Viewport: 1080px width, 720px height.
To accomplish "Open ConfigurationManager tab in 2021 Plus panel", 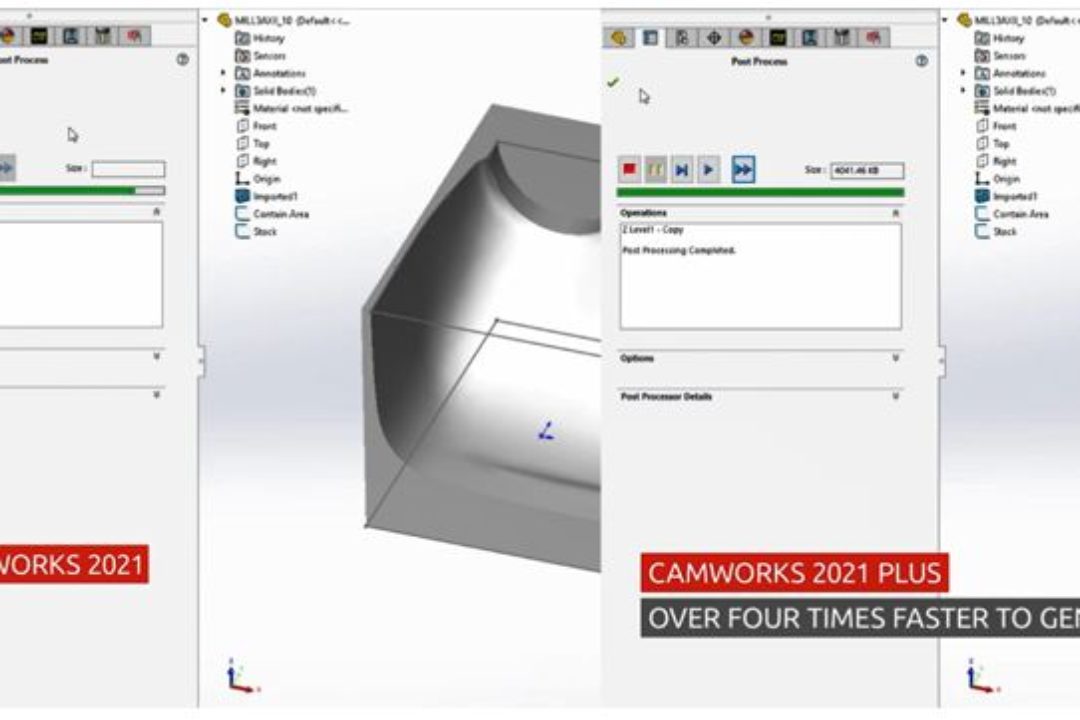I will click(x=682, y=37).
